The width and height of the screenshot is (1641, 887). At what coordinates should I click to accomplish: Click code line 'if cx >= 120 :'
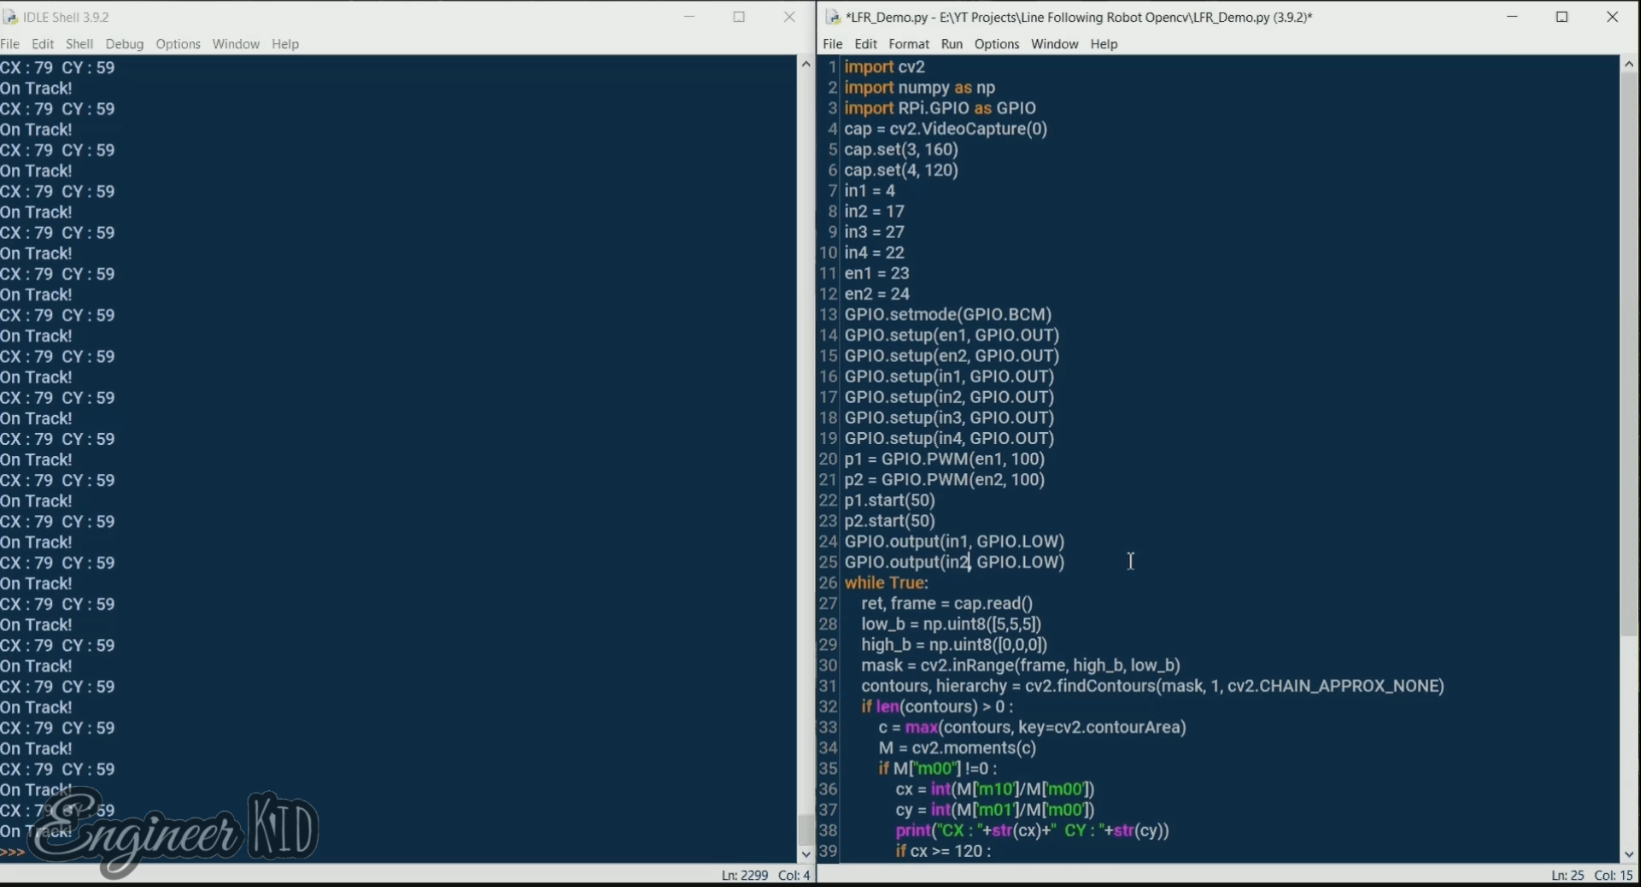pyautogui.click(x=943, y=851)
